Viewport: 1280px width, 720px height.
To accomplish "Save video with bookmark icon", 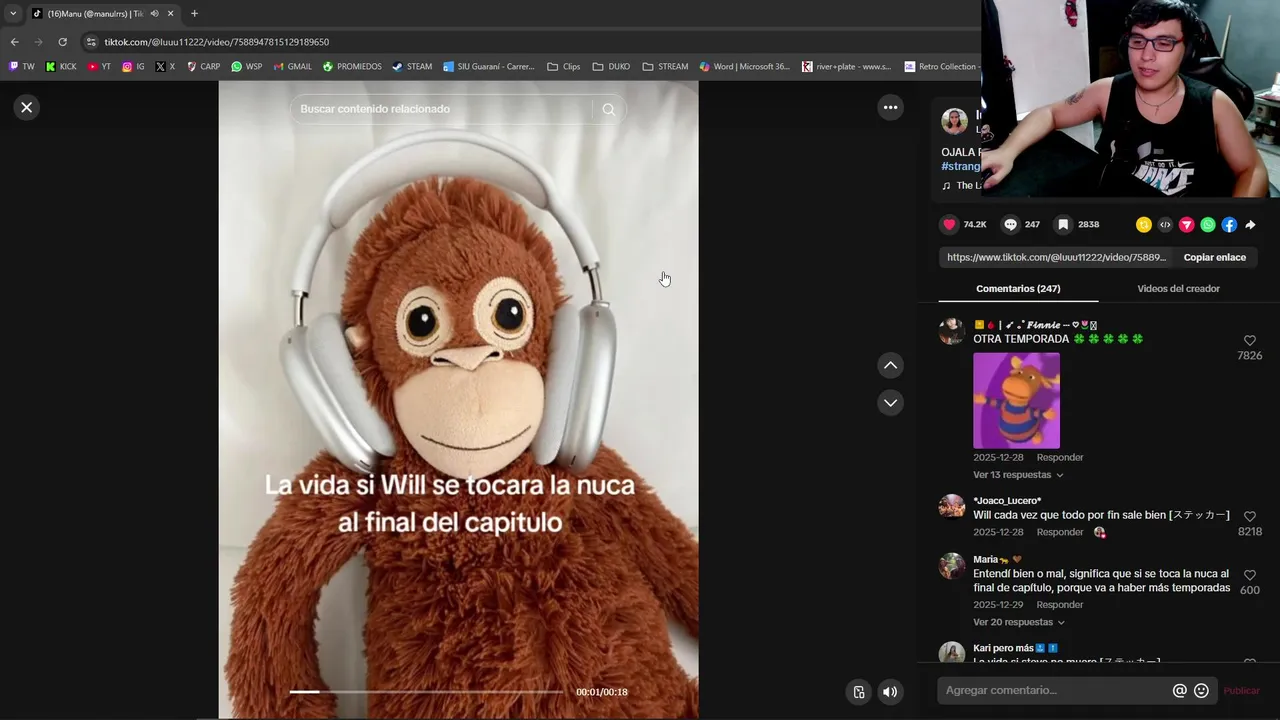I will (x=1063, y=225).
